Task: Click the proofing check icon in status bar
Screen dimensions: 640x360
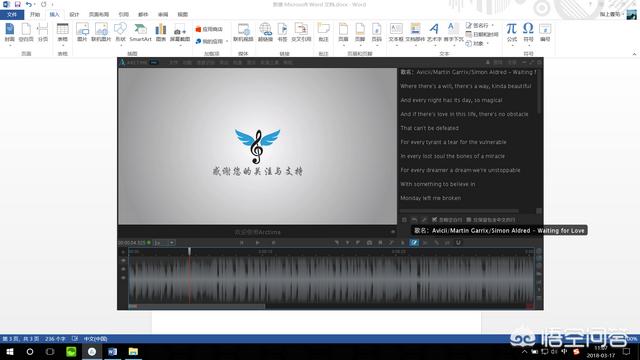Action: (x=75, y=339)
